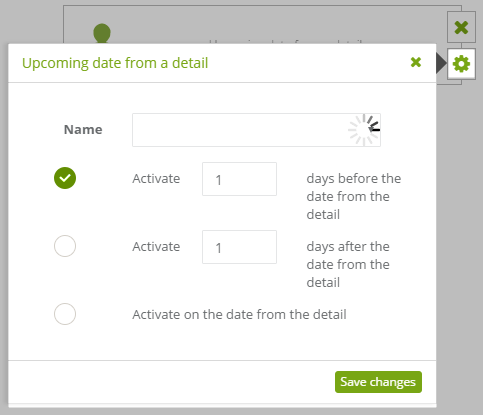Click the Upcoming date from a detail title
The image size is (483, 415).
pos(115,63)
